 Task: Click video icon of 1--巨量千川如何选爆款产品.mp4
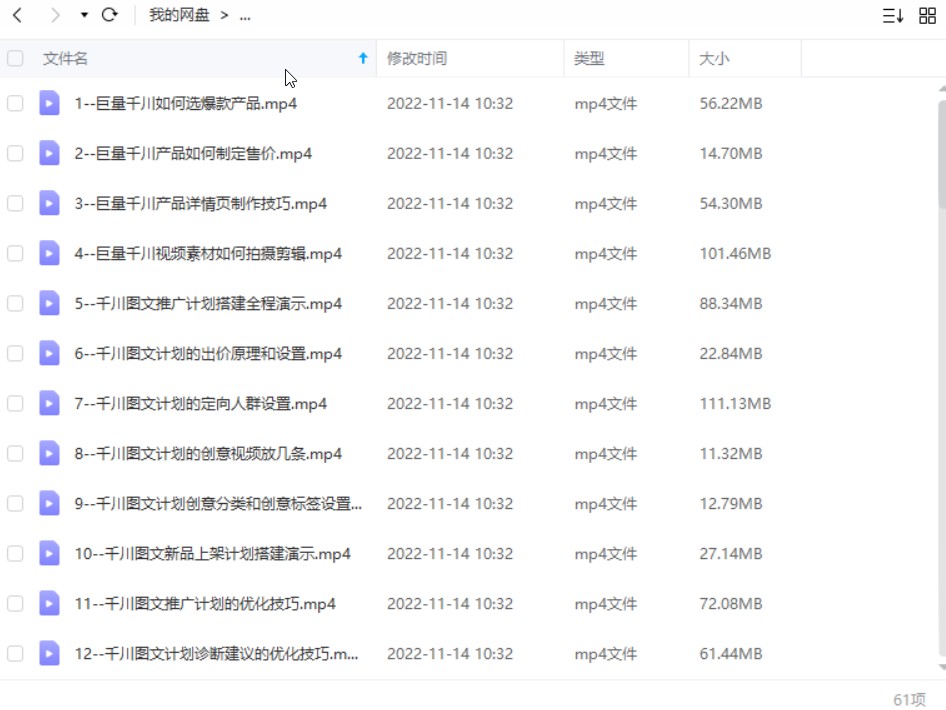click(x=49, y=103)
